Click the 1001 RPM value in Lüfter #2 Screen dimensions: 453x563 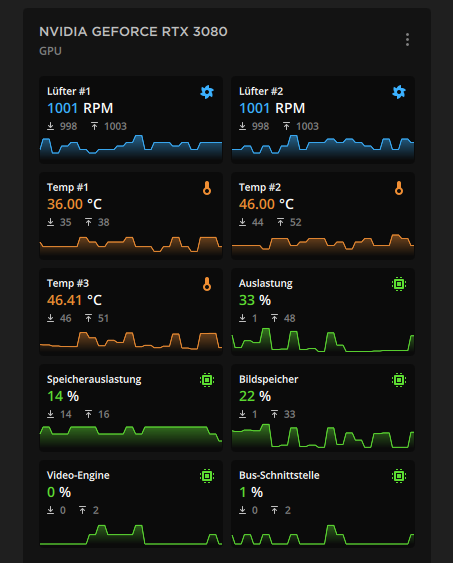coord(272,108)
